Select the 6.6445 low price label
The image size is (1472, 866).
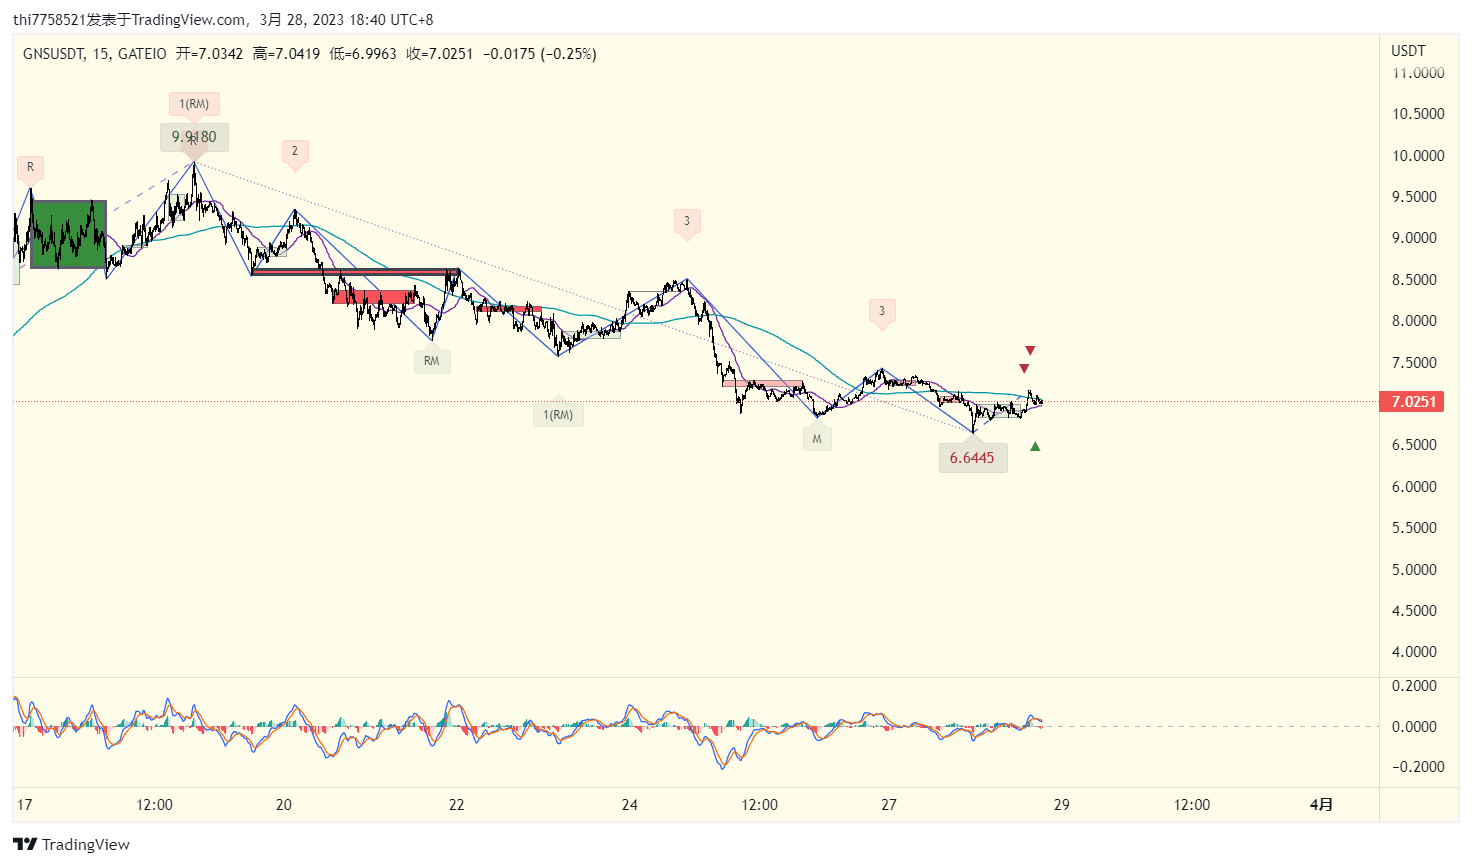(x=972, y=458)
